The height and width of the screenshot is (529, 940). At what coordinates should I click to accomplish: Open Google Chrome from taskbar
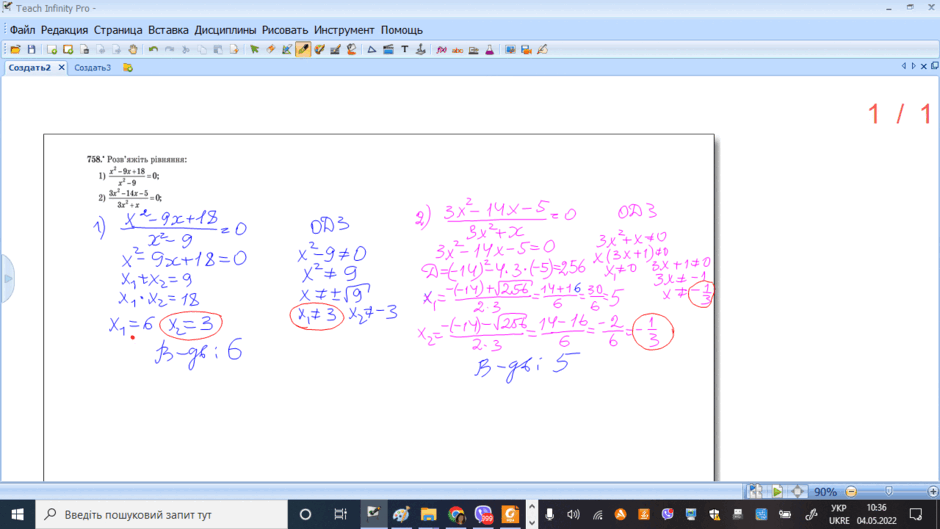click(x=456, y=515)
